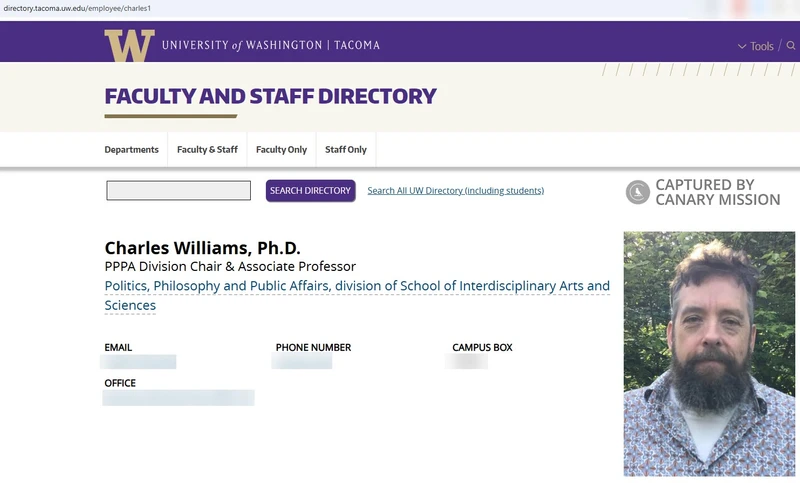The height and width of the screenshot is (483, 800).
Task: Switch to the Staff Only tab
Action: click(346, 149)
